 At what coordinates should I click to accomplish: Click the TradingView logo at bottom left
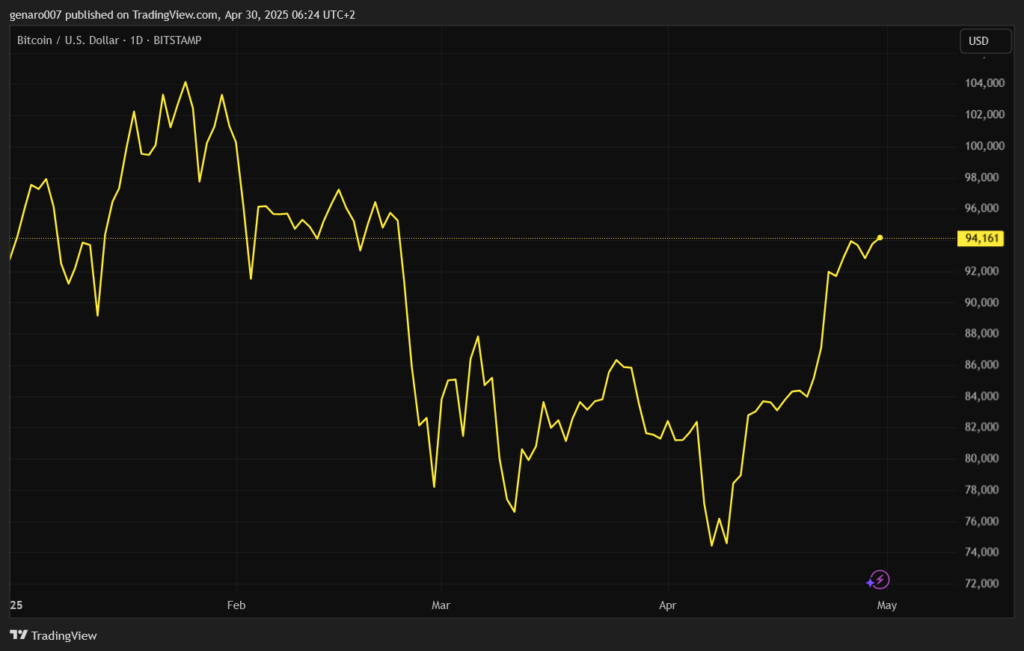coord(53,635)
